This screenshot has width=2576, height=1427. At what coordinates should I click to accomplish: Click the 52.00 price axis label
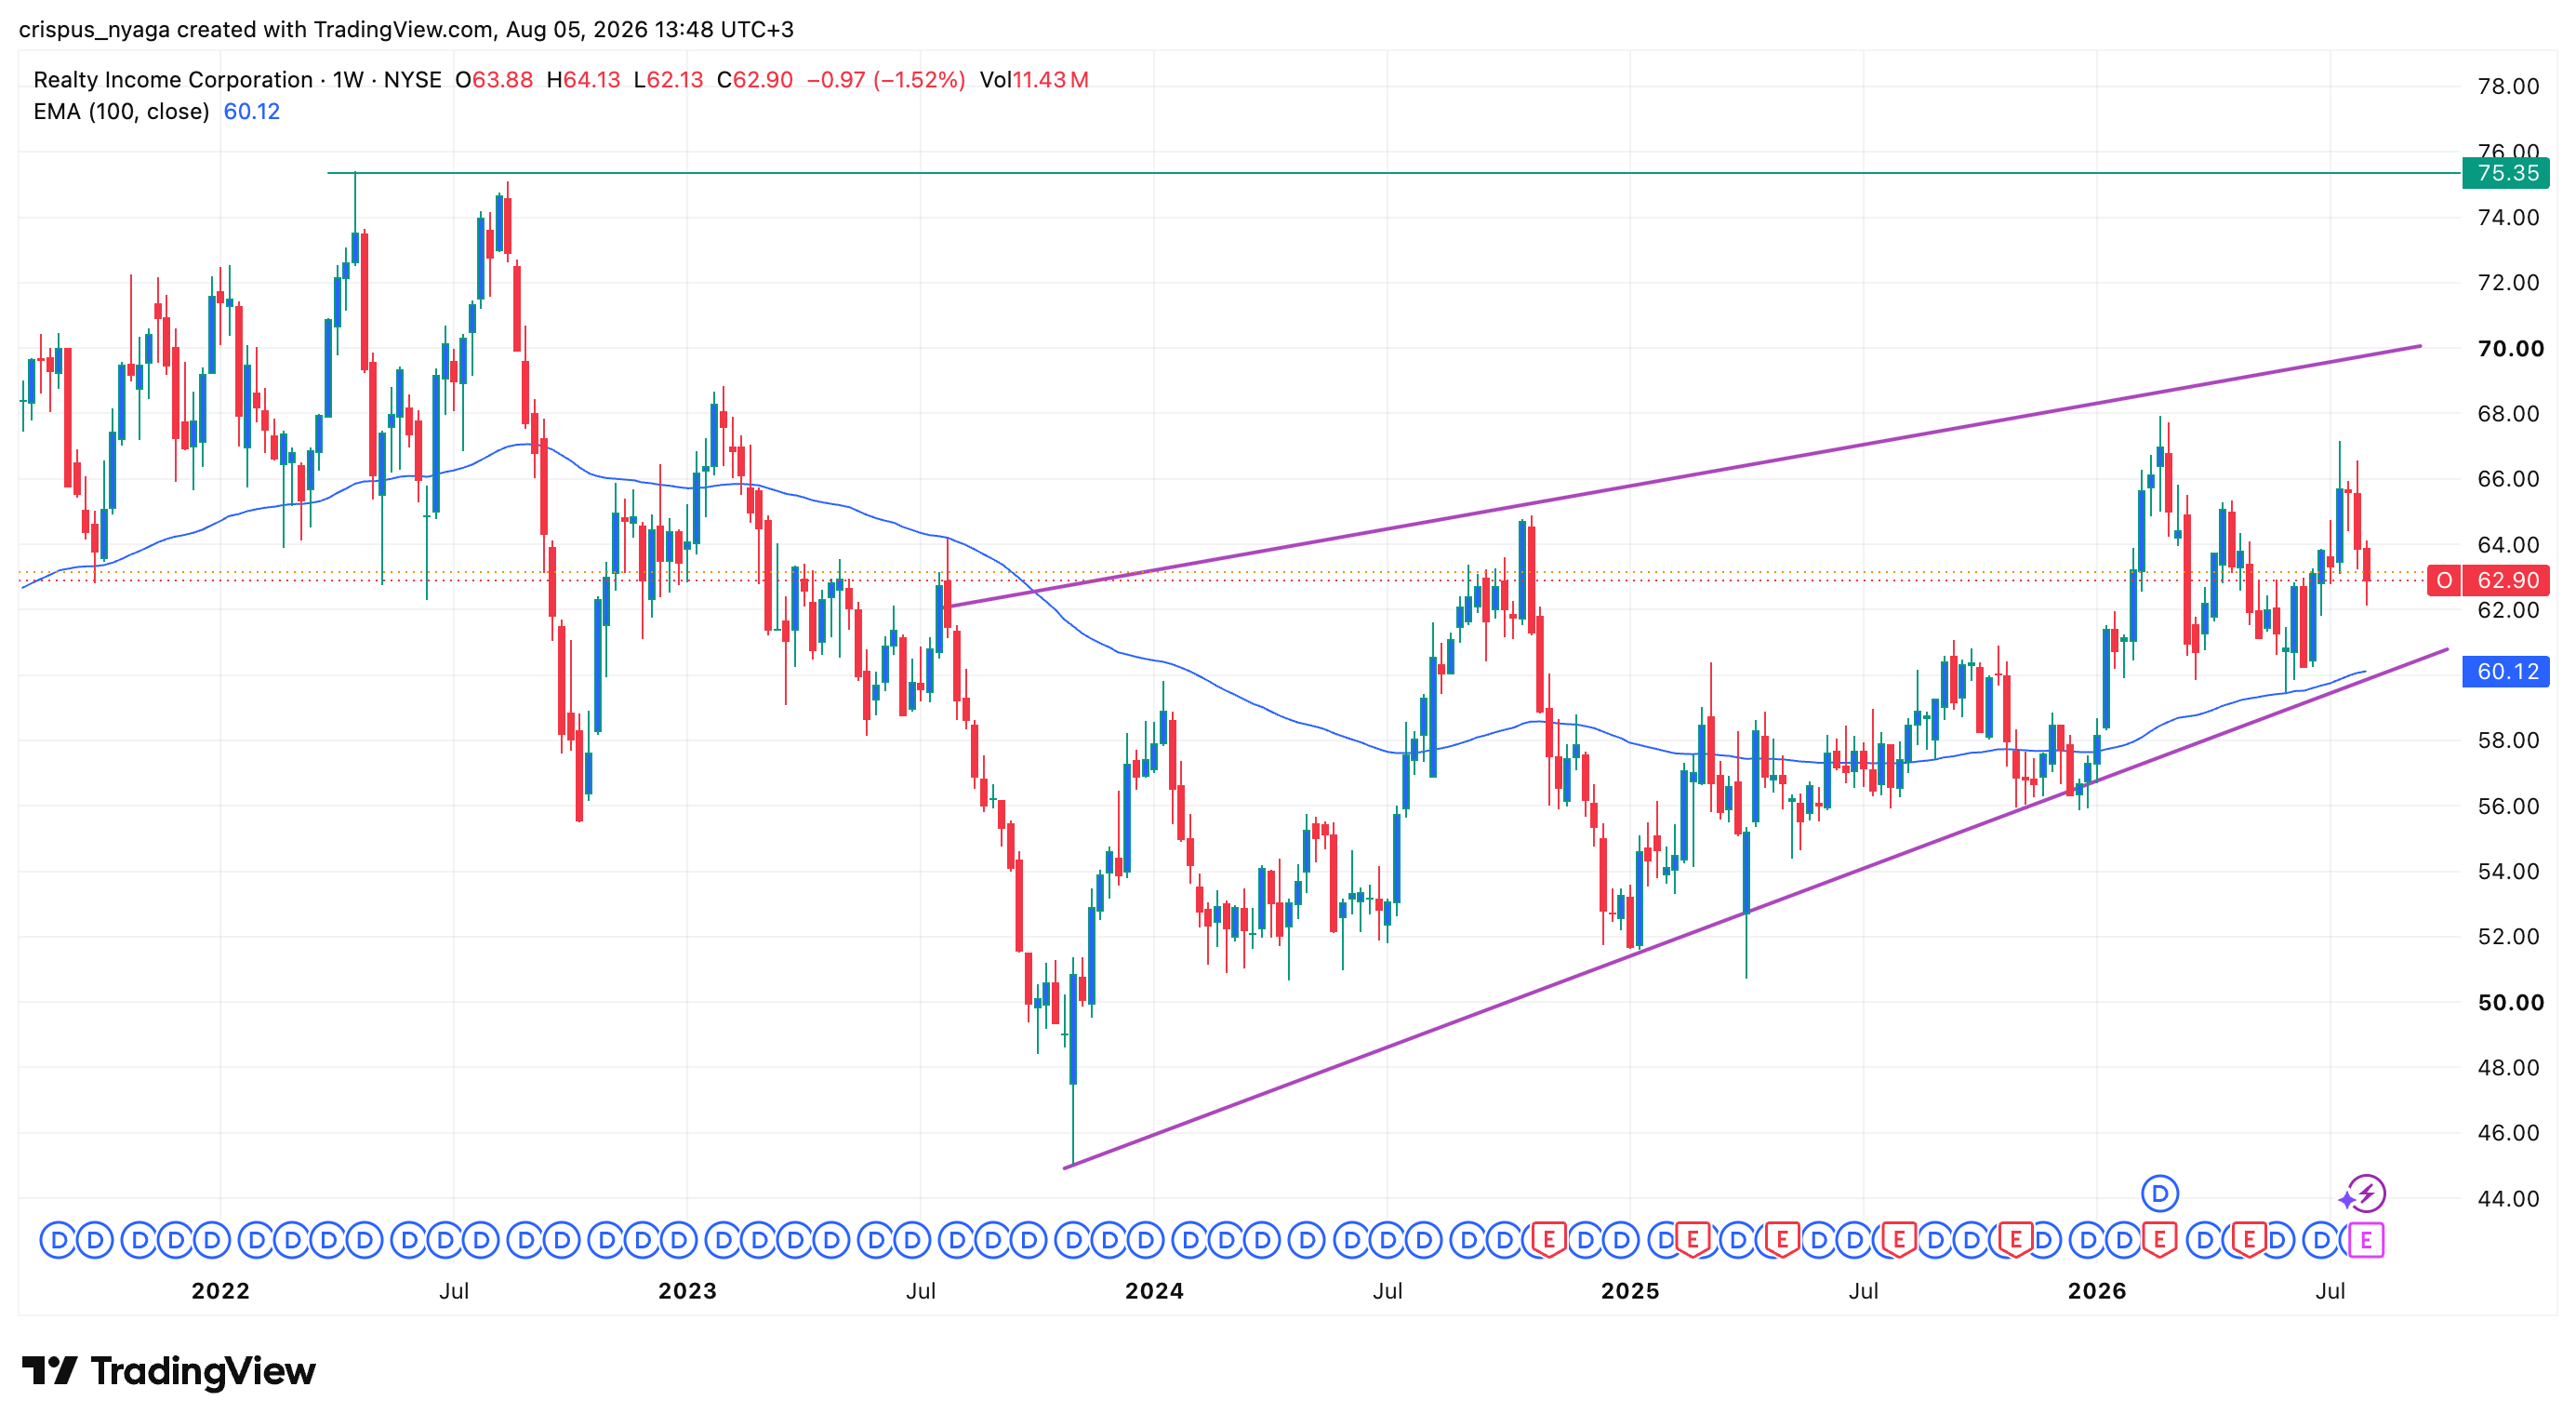click(2508, 936)
